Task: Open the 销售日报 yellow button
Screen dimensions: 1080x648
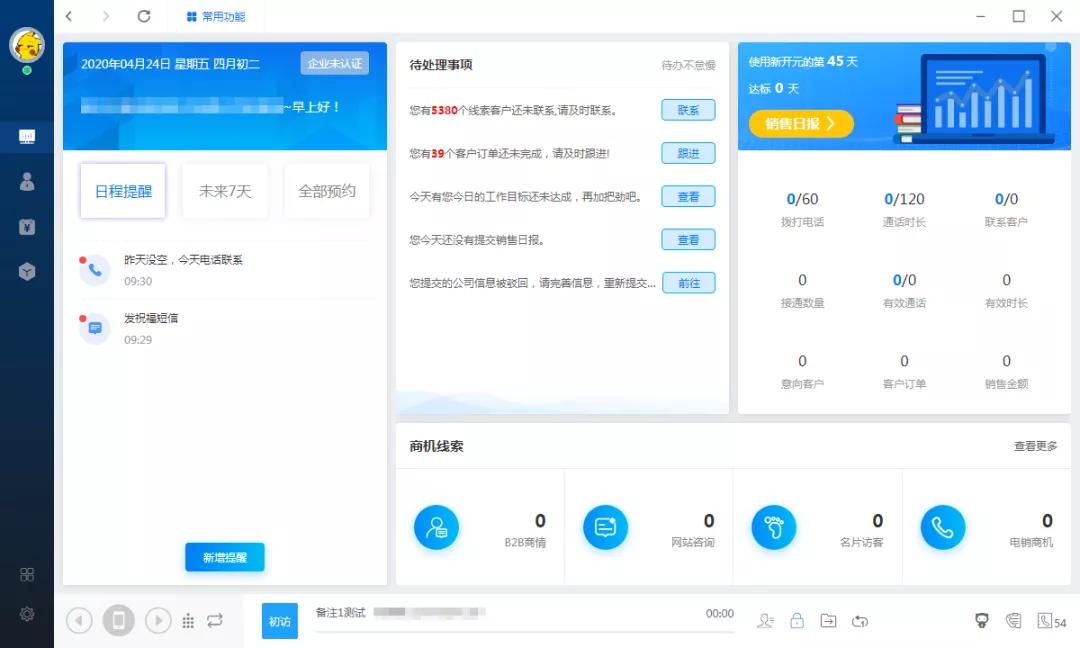Action: point(801,124)
